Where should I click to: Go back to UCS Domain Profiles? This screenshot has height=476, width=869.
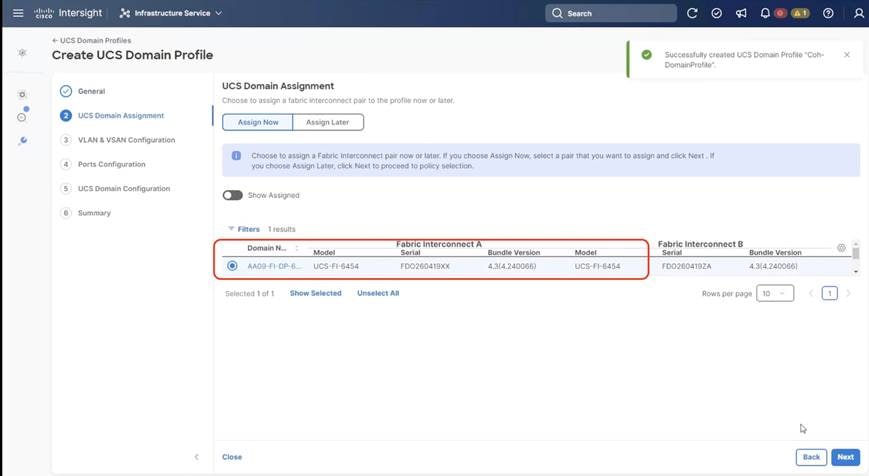91,40
